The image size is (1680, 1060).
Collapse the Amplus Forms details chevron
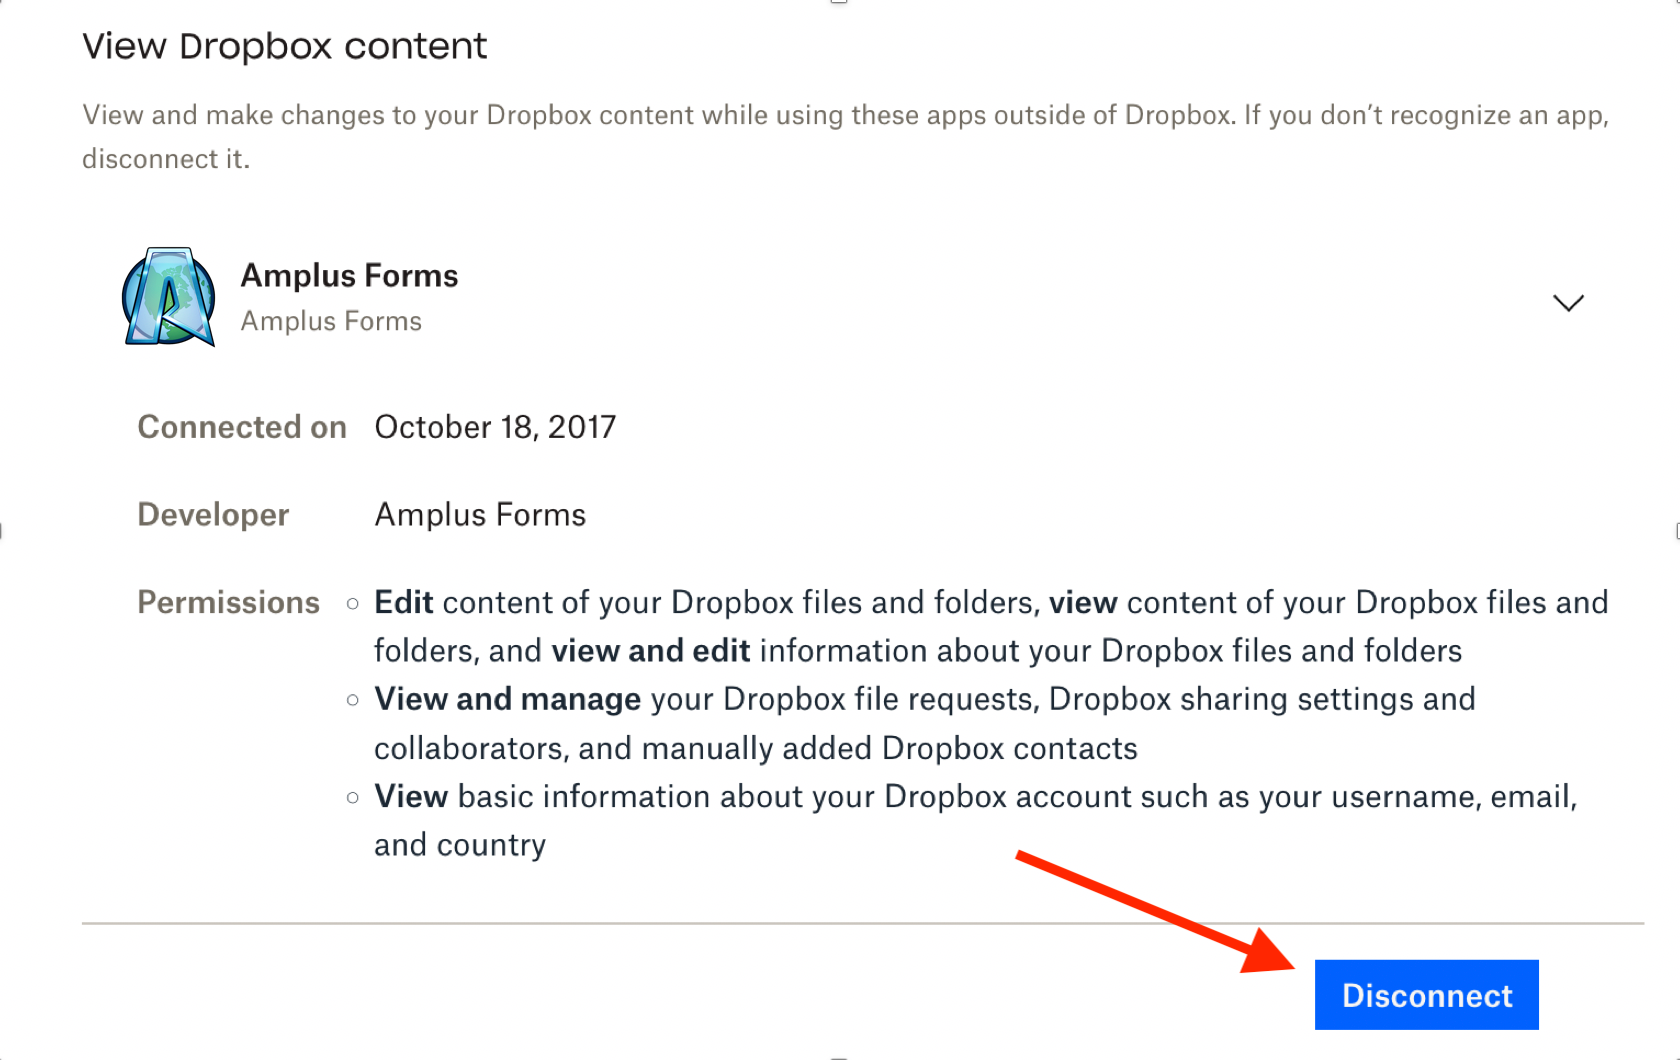point(1568,303)
